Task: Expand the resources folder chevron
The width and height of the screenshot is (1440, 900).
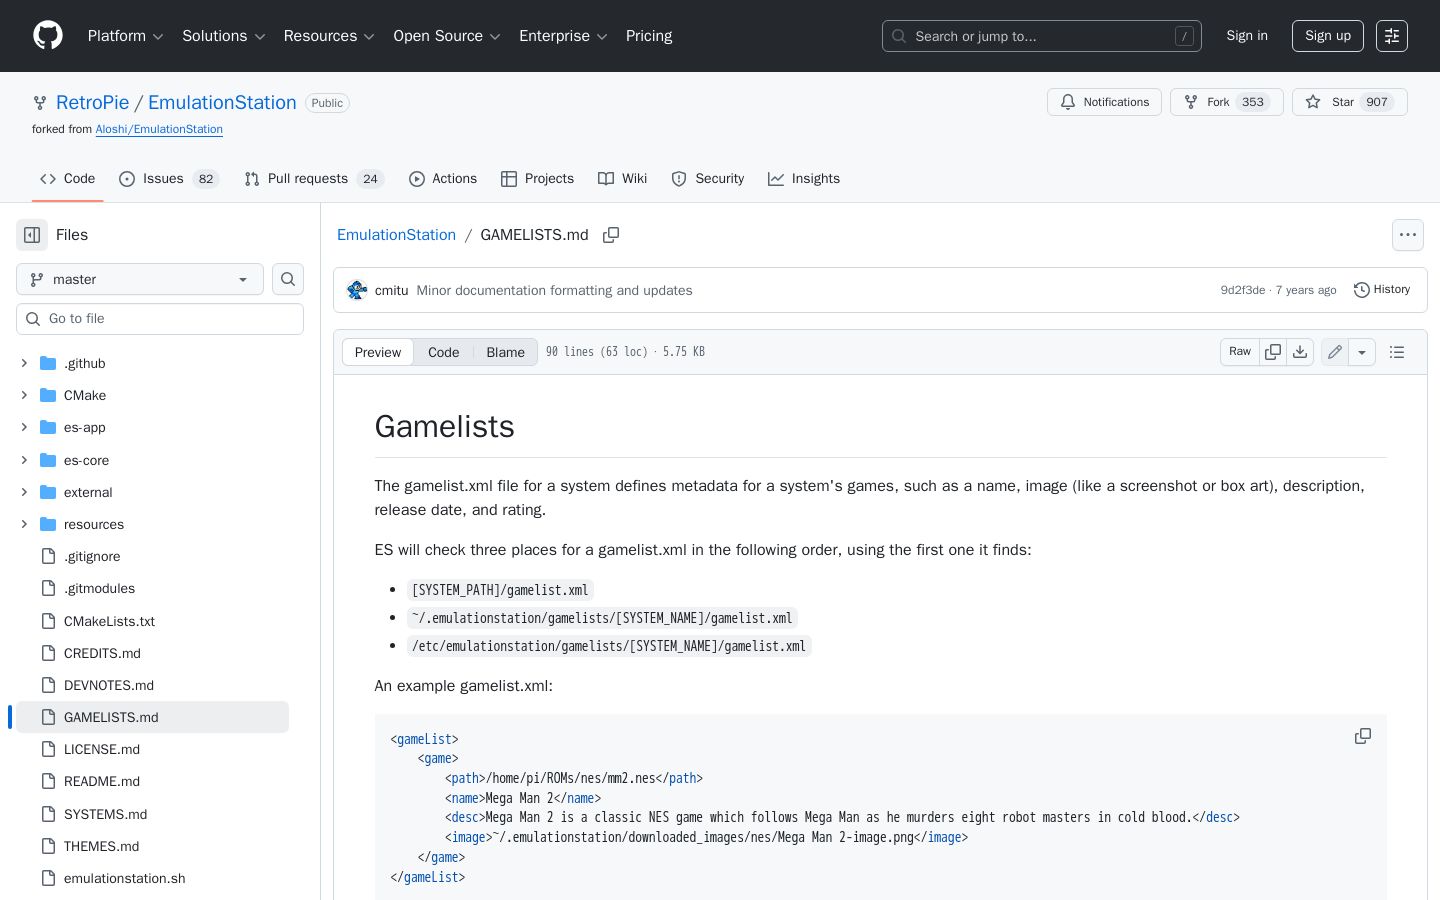Action: pyautogui.click(x=24, y=524)
